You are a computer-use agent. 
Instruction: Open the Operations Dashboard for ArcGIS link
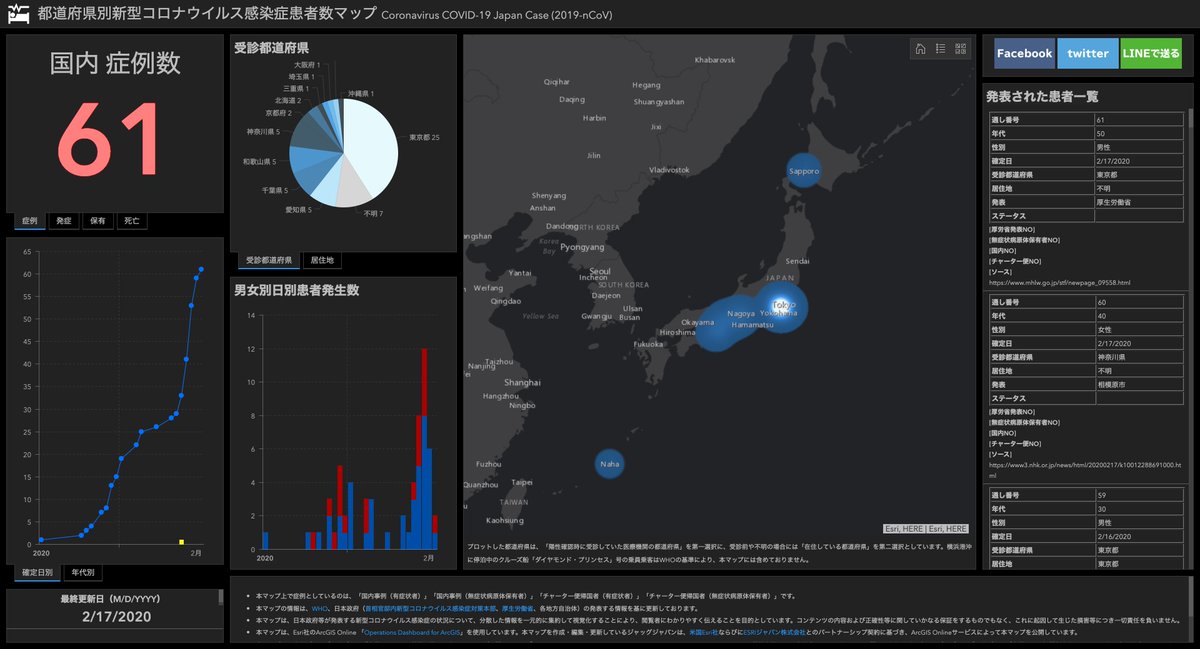412,632
